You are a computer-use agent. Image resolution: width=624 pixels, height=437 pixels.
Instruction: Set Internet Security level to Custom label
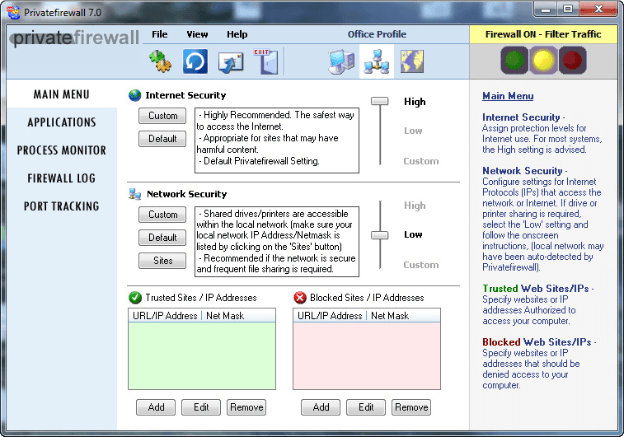coord(421,161)
